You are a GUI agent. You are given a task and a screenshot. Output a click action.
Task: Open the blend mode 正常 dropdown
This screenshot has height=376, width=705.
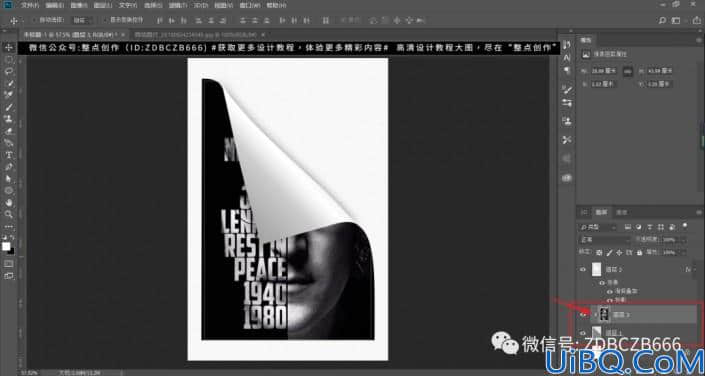point(605,240)
